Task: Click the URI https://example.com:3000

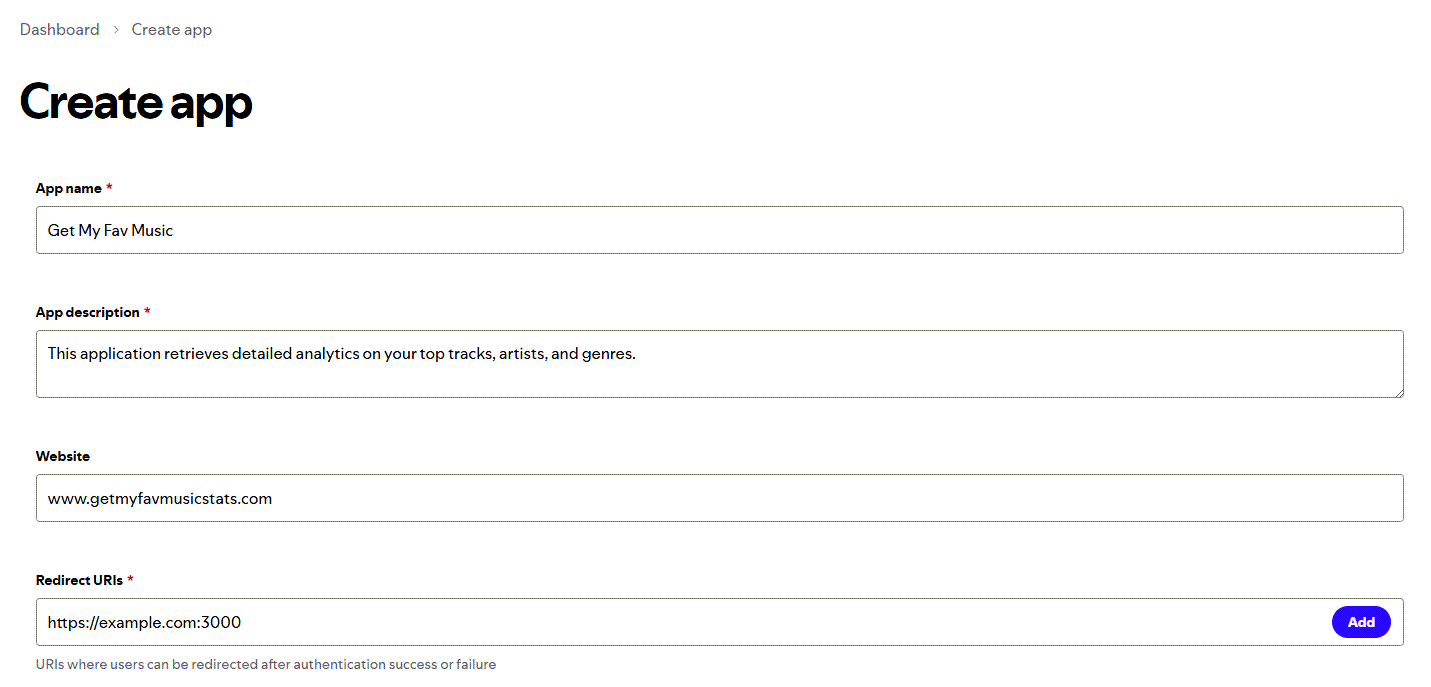Action: [x=145, y=621]
